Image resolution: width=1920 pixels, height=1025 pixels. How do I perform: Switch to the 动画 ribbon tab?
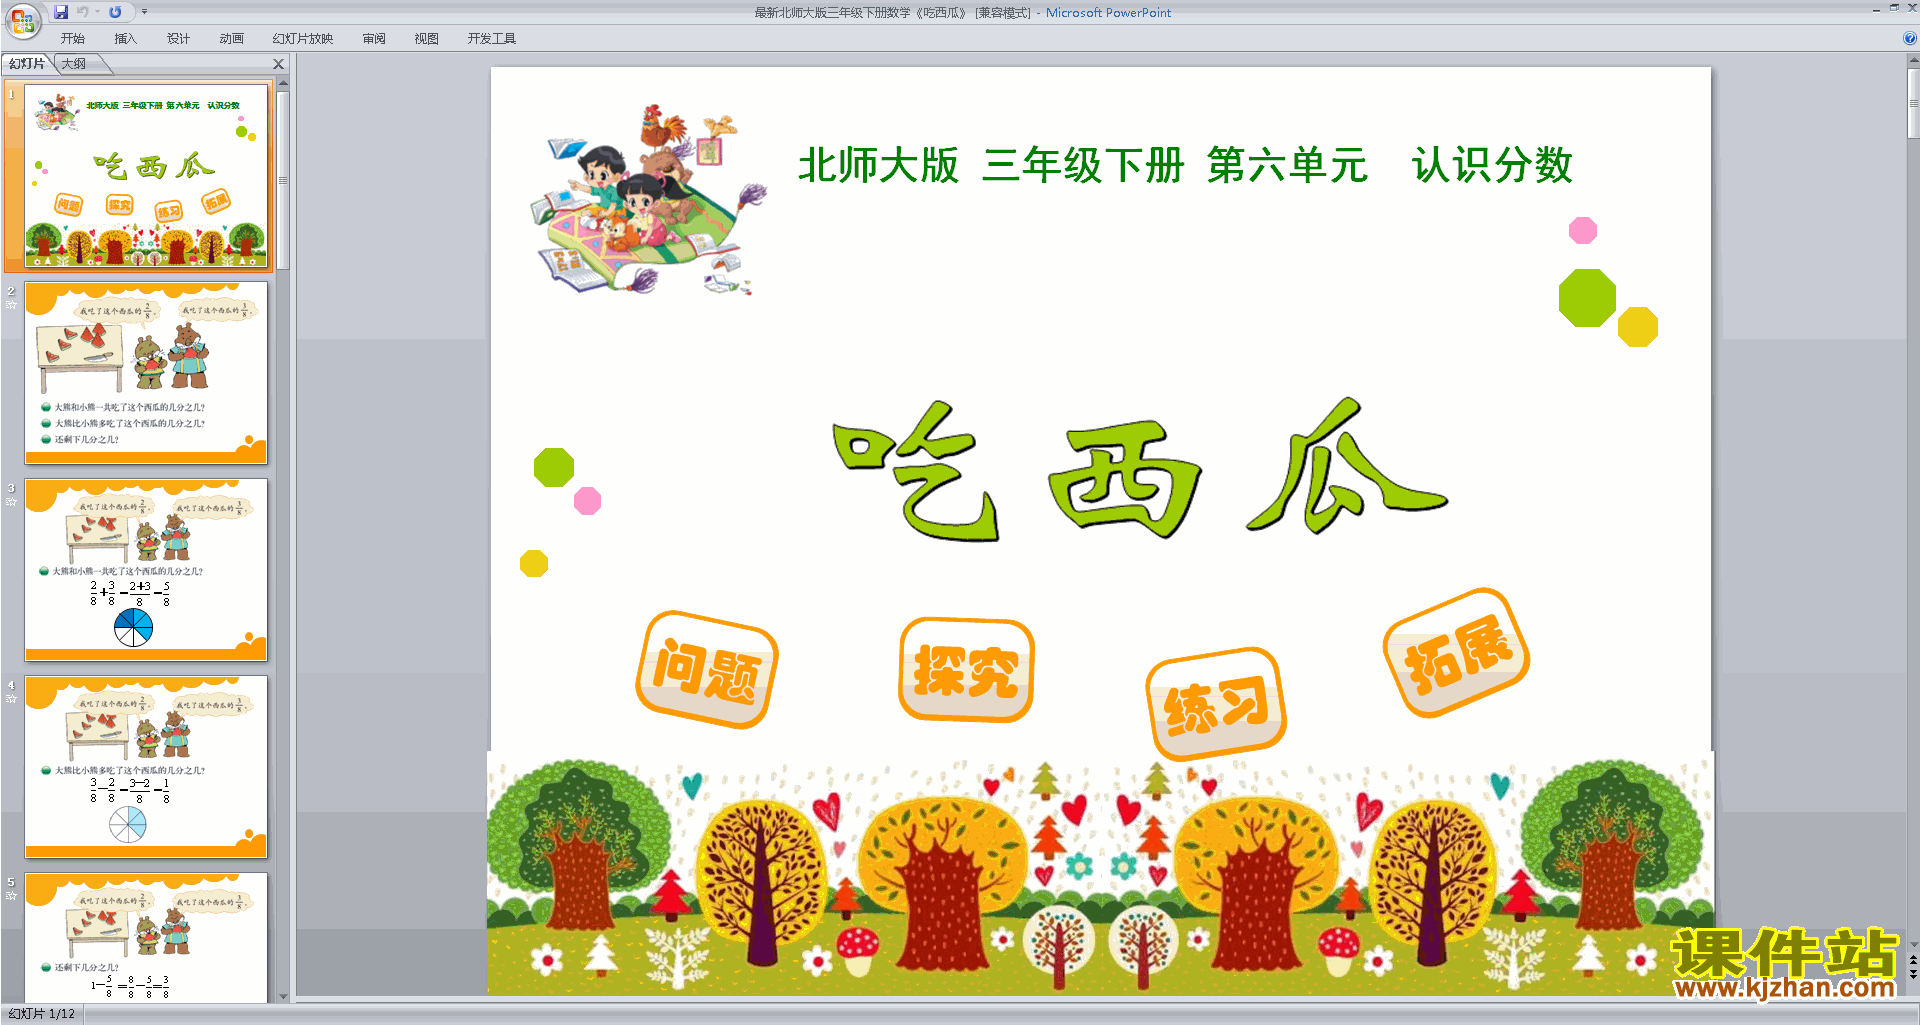pyautogui.click(x=231, y=39)
